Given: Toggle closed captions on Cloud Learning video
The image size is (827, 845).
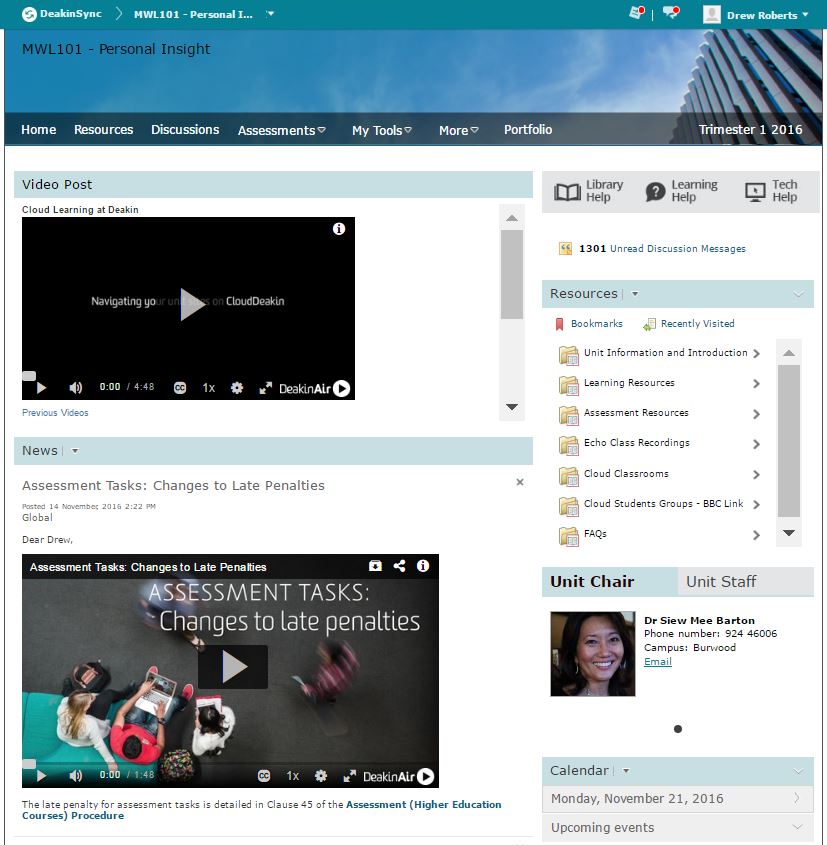Looking at the screenshot, I should [x=180, y=388].
